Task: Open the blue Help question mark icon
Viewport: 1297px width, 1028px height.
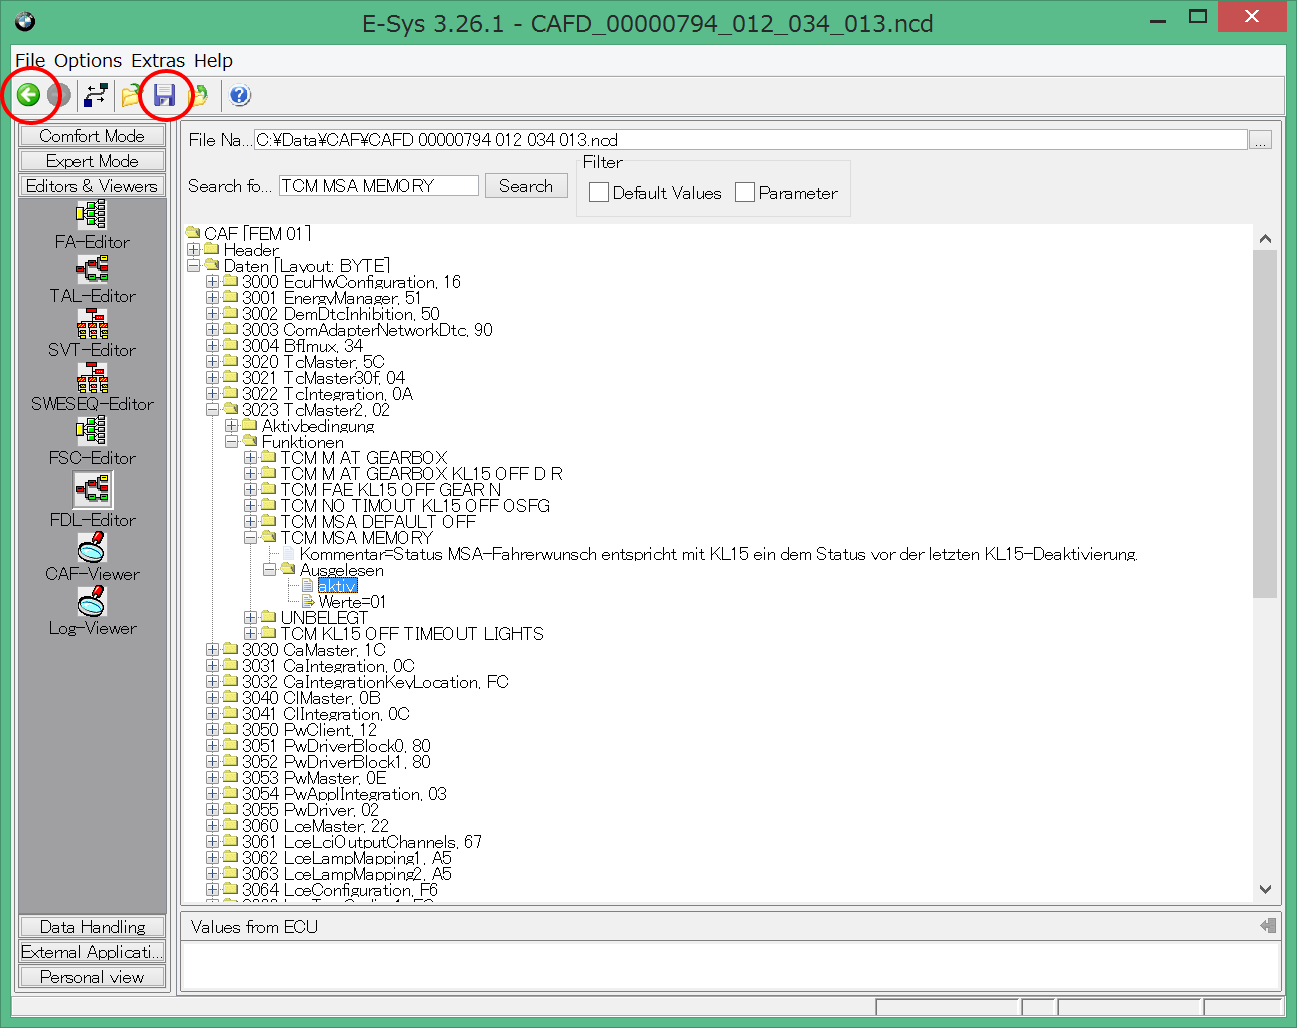Action: coord(240,95)
